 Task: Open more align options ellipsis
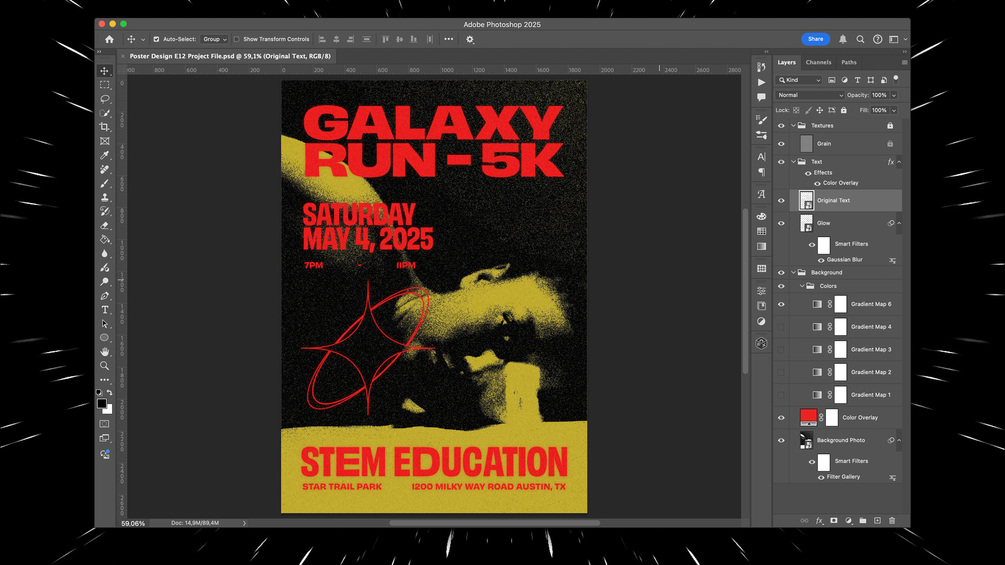449,39
